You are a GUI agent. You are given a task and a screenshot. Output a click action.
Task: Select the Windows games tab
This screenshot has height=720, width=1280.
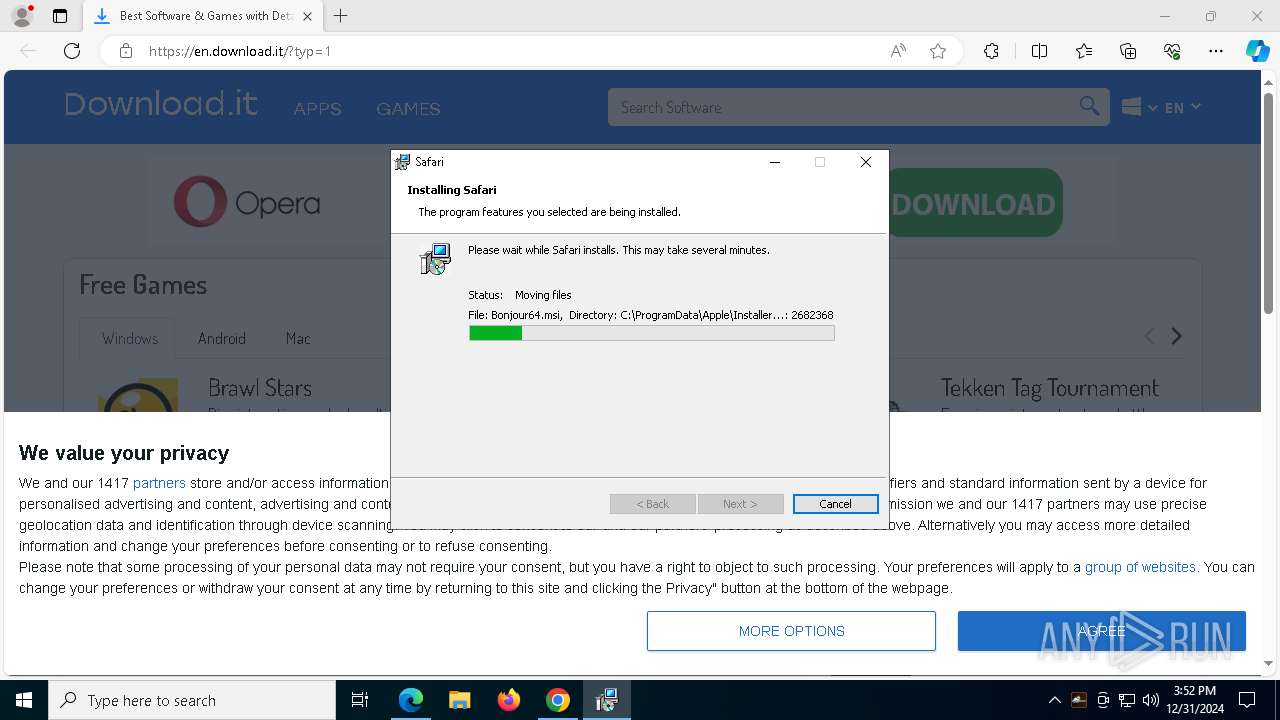coord(130,338)
